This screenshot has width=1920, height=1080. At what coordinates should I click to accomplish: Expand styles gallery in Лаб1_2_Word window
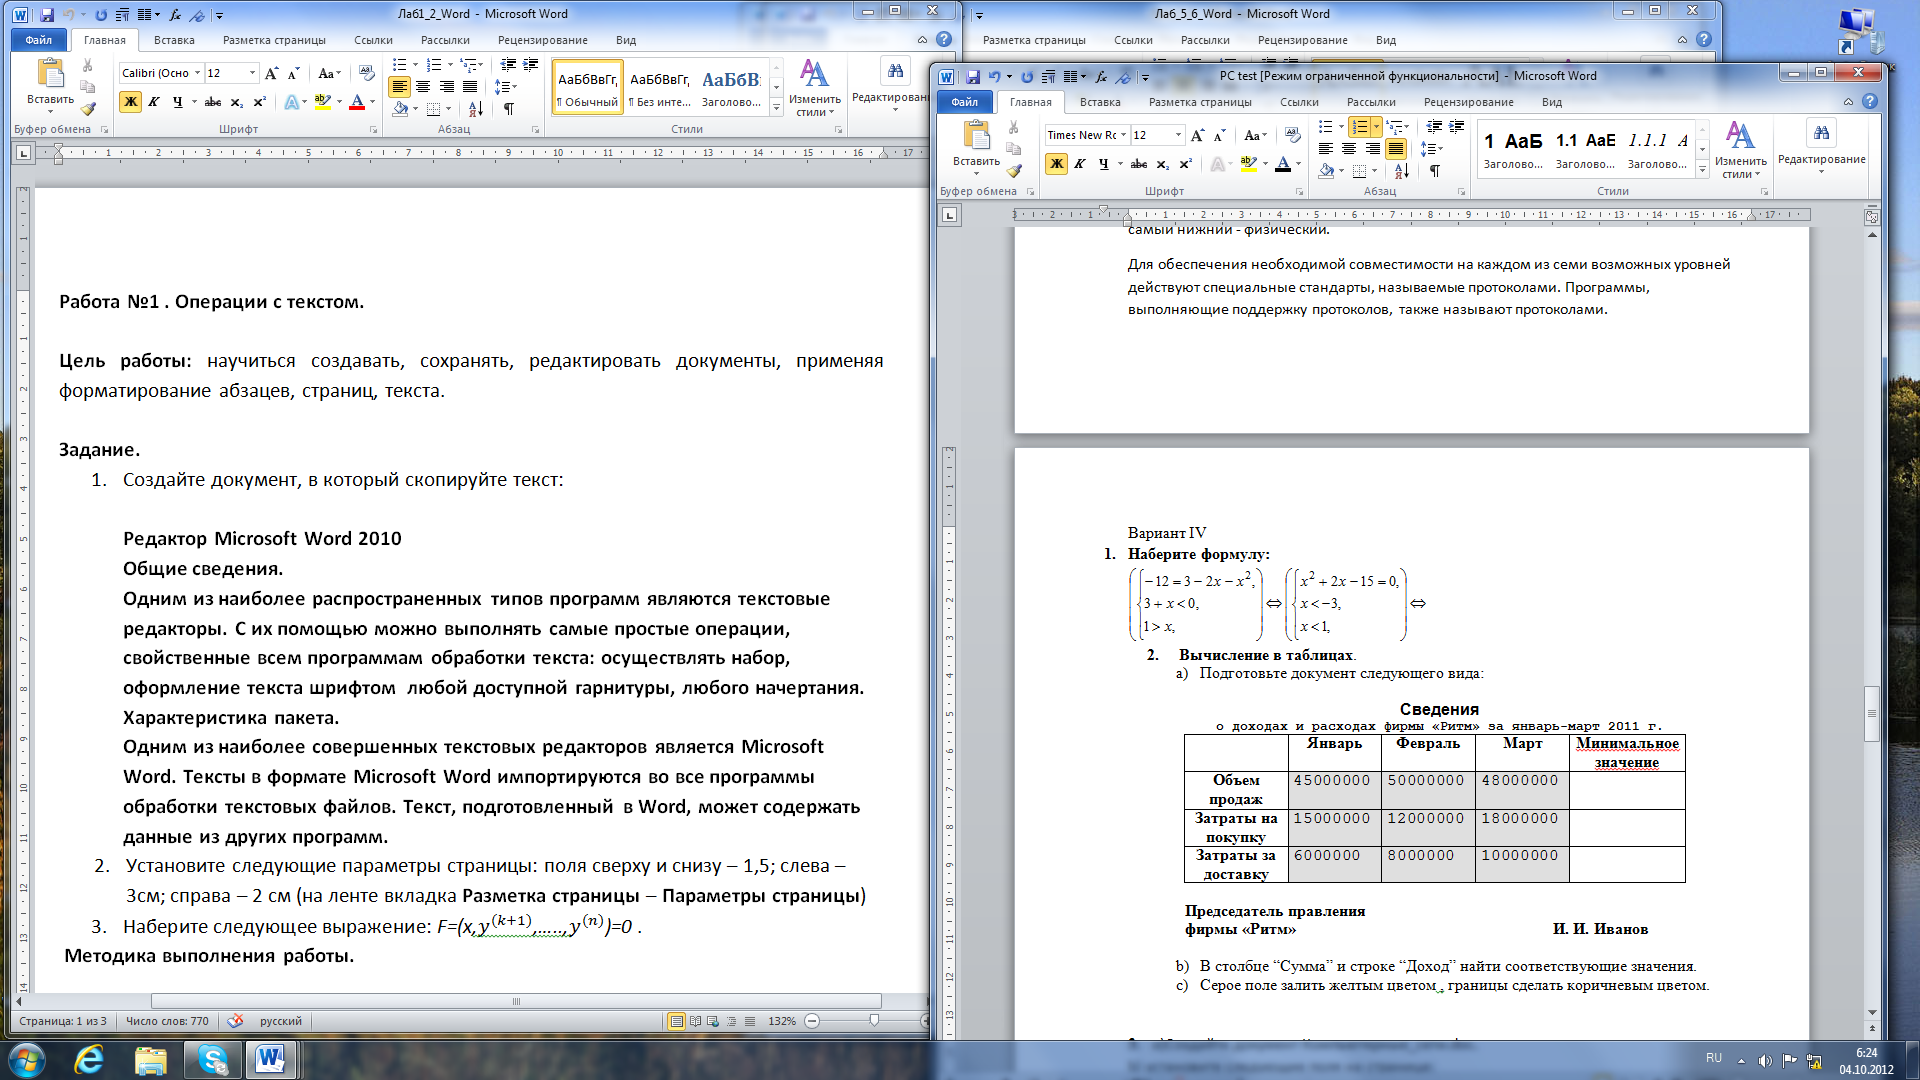click(776, 108)
